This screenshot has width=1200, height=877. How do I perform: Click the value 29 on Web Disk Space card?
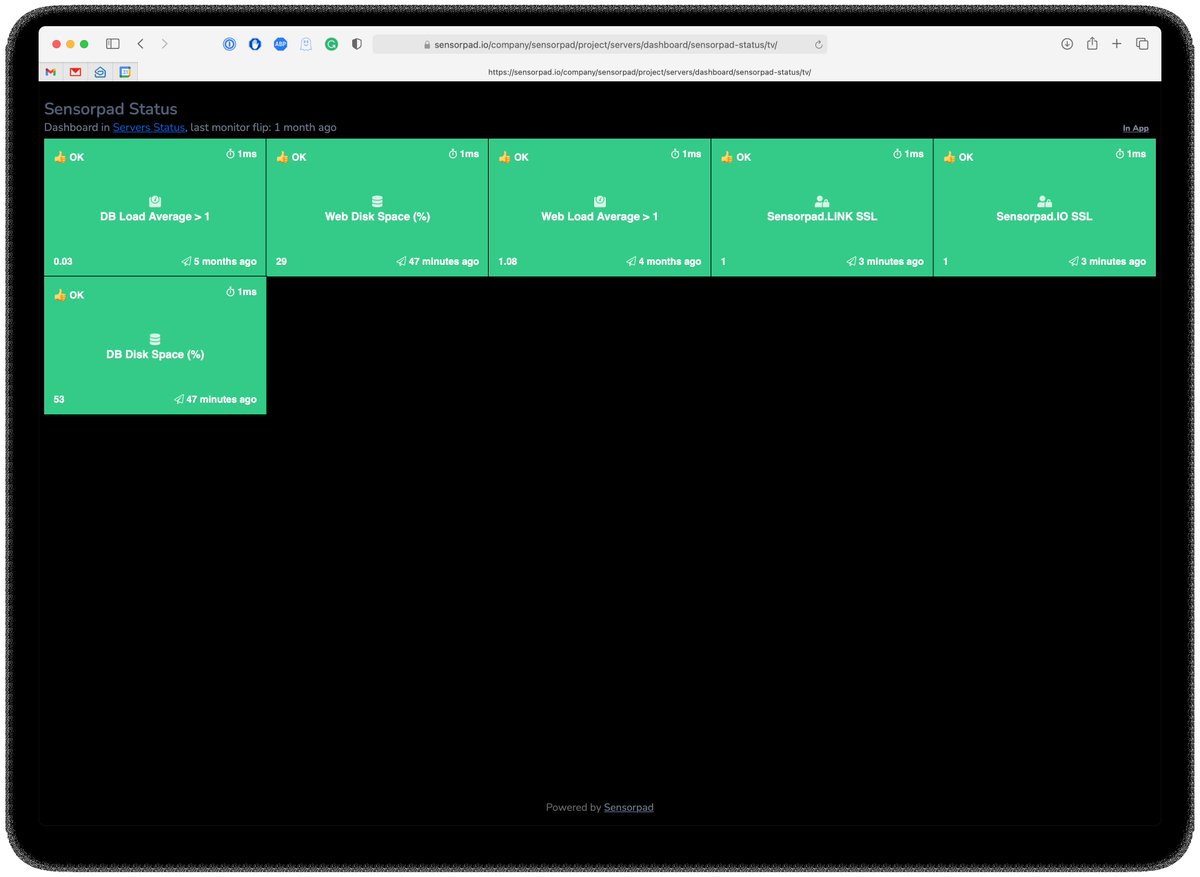coord(282,261)
